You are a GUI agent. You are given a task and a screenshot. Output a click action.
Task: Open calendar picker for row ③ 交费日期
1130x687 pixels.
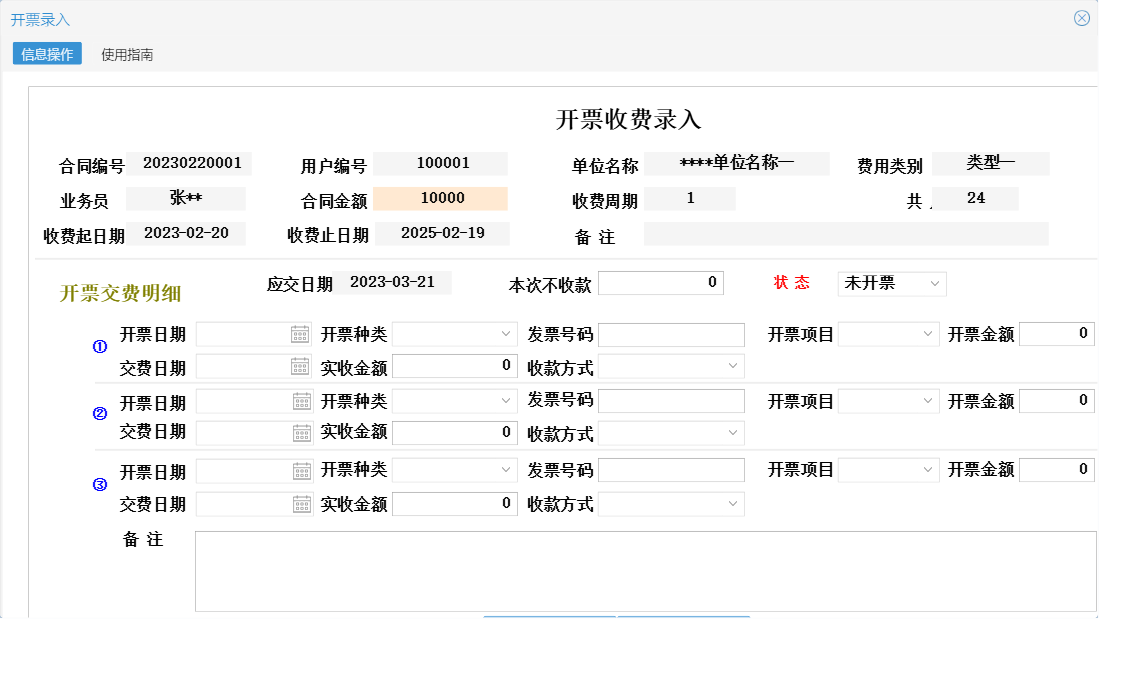click(x=303, y=503)
